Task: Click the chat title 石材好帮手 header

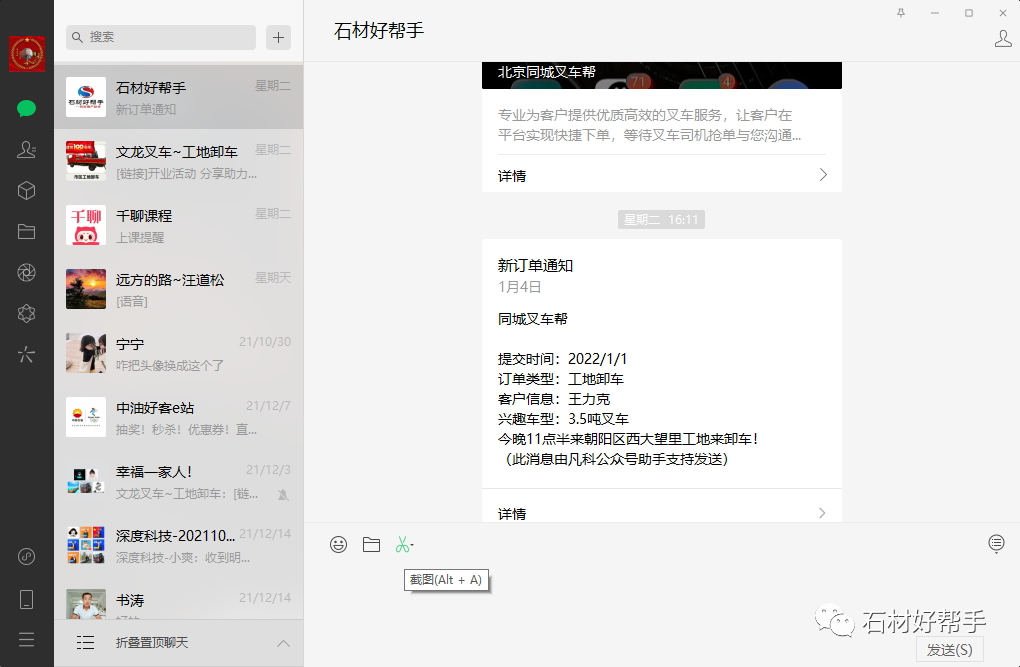Action: [379, 31]
